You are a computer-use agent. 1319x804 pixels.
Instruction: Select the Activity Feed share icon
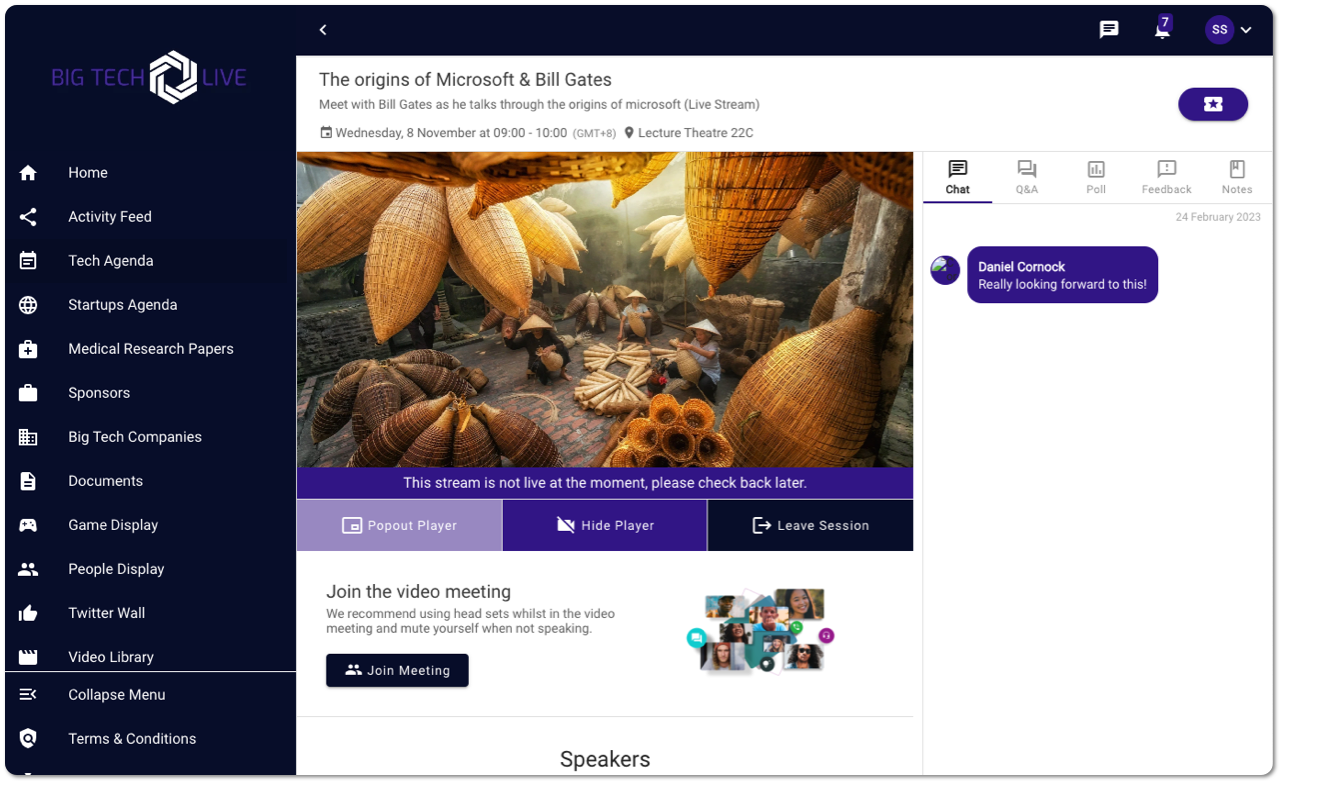pyautogui.click(x=28, y=217)
